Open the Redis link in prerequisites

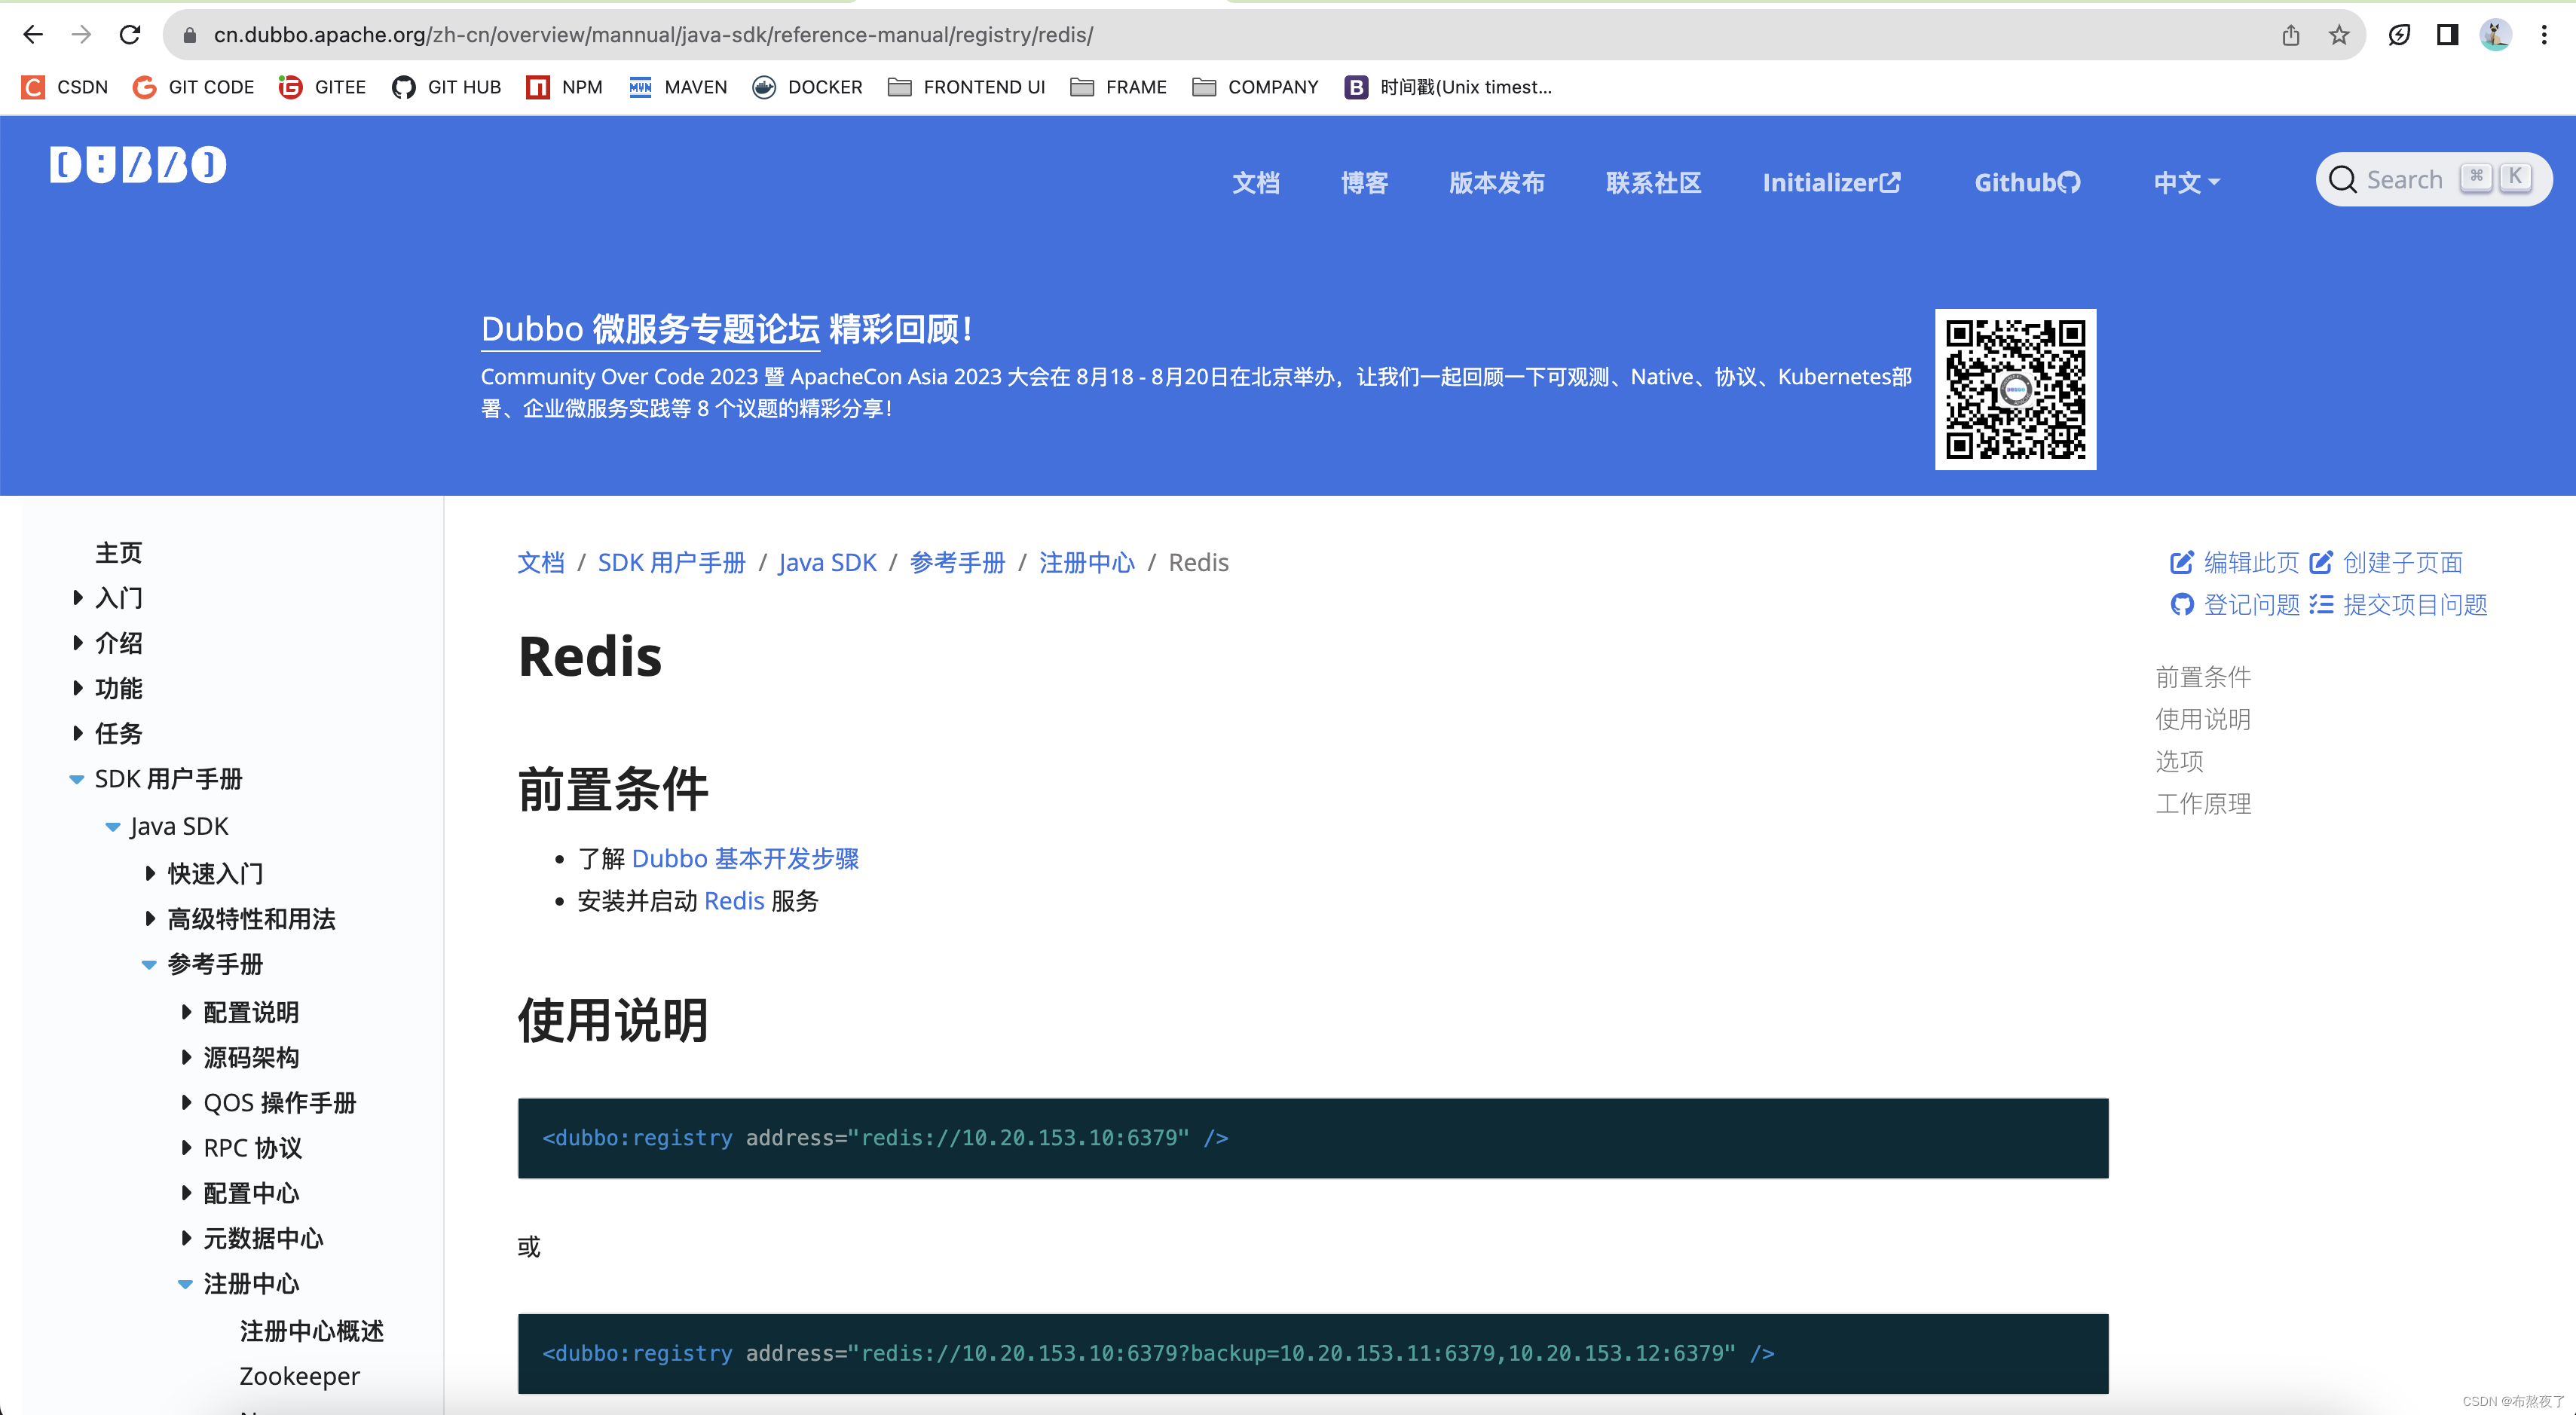pos(734,900)
